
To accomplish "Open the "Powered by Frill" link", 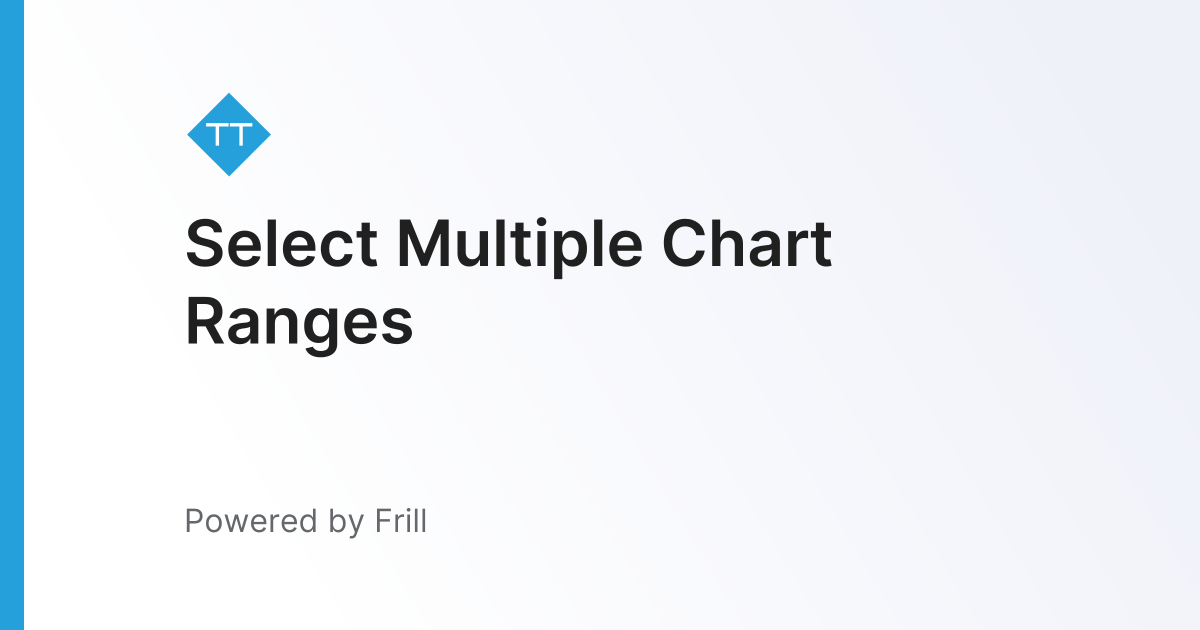I will click(x=305, y=521).
